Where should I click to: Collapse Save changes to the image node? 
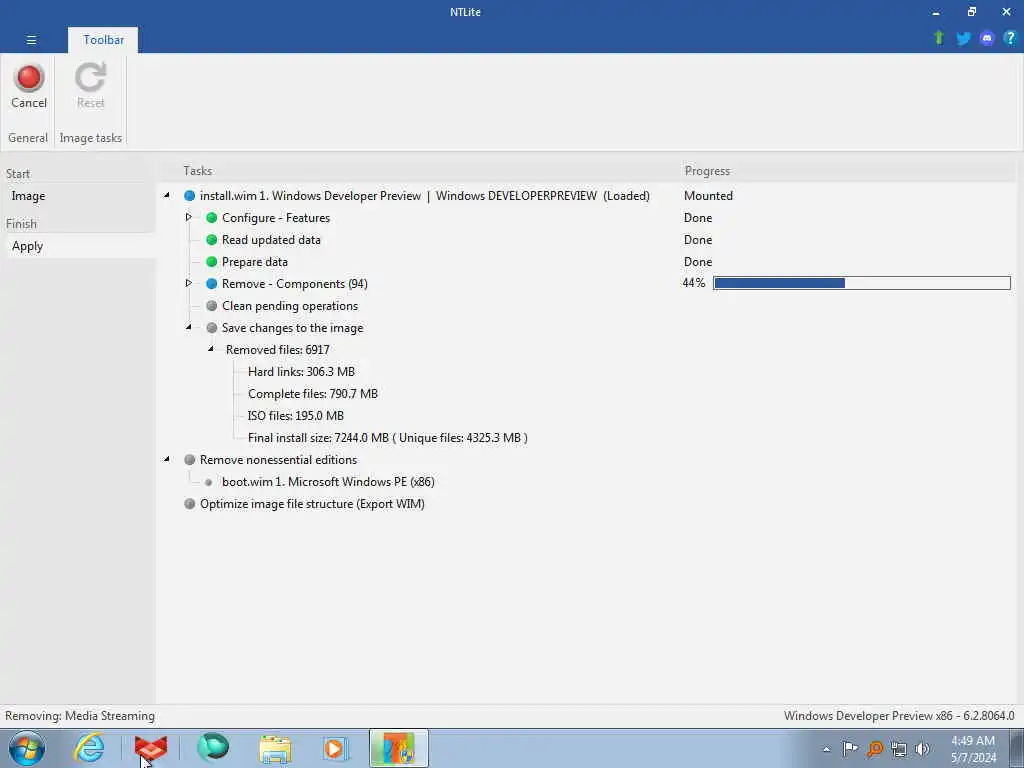[x=189, y=327]
